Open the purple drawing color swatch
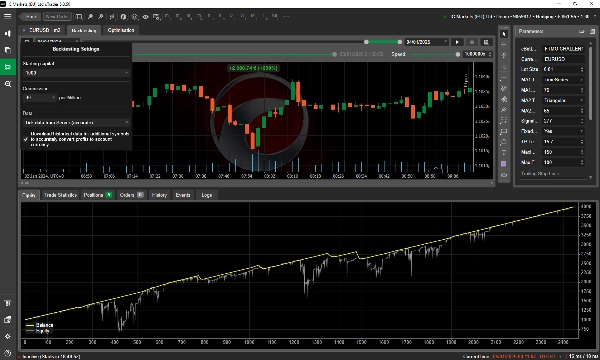Image resolution: width=600 pixels, height=360 pixels. tap(504, 164)
